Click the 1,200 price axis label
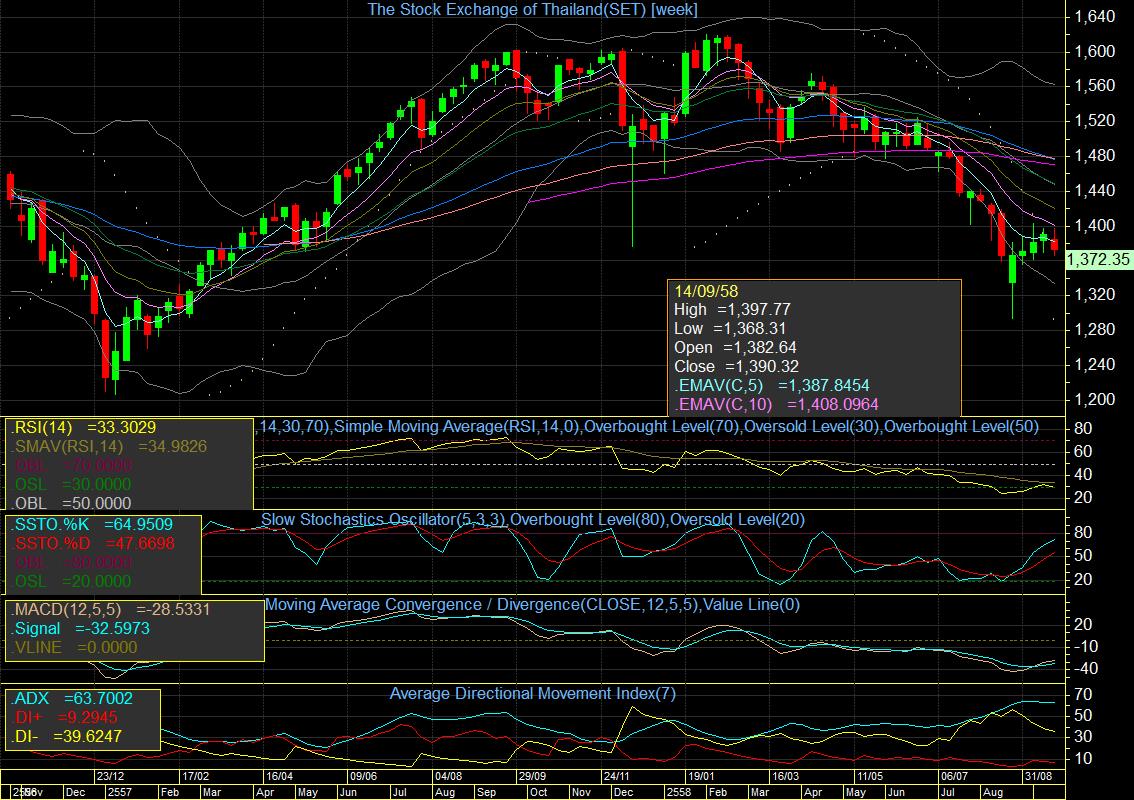This screenshot has width=1134, height=800. click(1095, 399)
